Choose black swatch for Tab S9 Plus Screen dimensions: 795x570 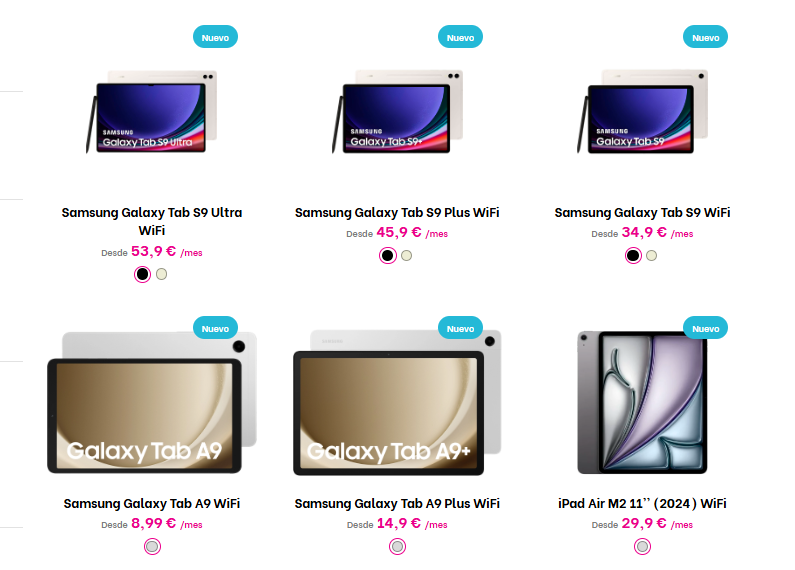pos(388,256)
